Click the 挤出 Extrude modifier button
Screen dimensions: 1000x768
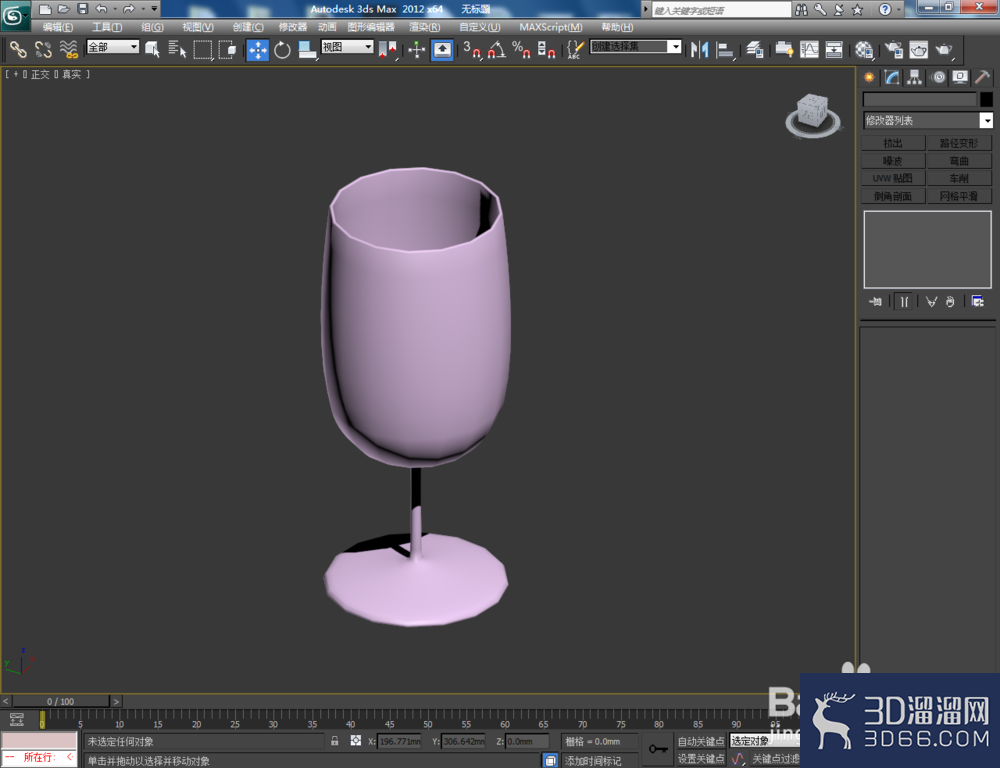tap(893, 143)
